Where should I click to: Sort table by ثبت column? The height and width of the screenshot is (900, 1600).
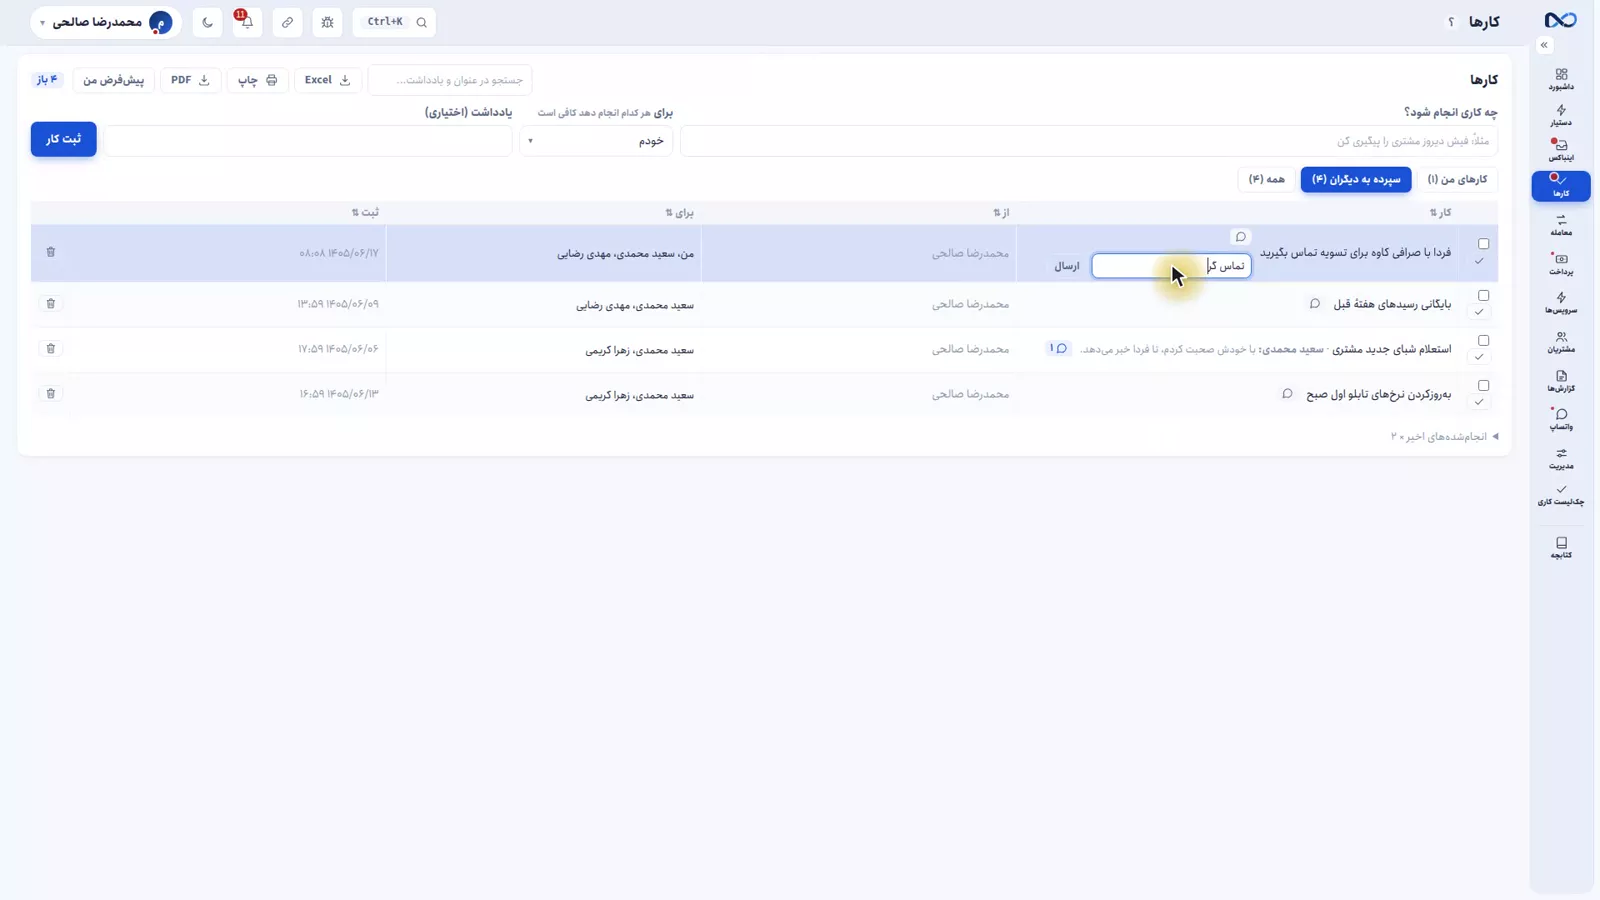(x=365, y=213)
